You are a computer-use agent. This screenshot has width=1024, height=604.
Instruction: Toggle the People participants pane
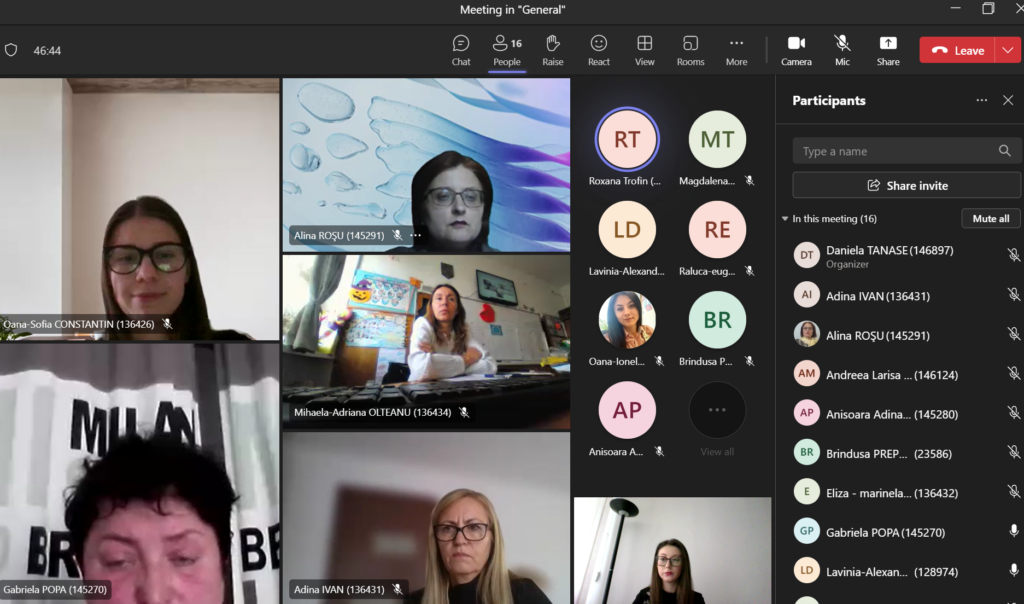pos(507,50)
